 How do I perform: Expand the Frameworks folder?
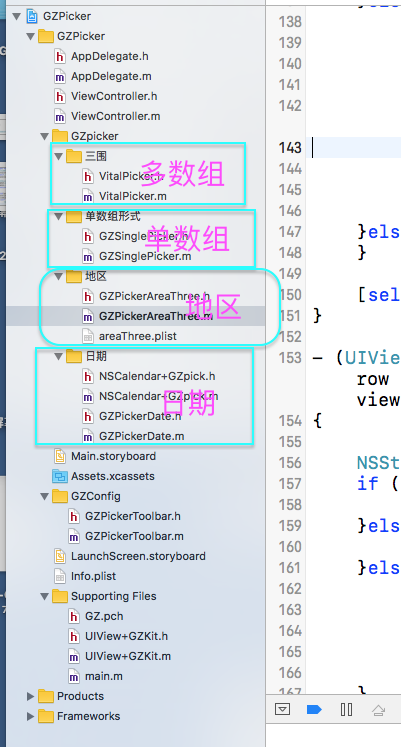coord(31,717)
